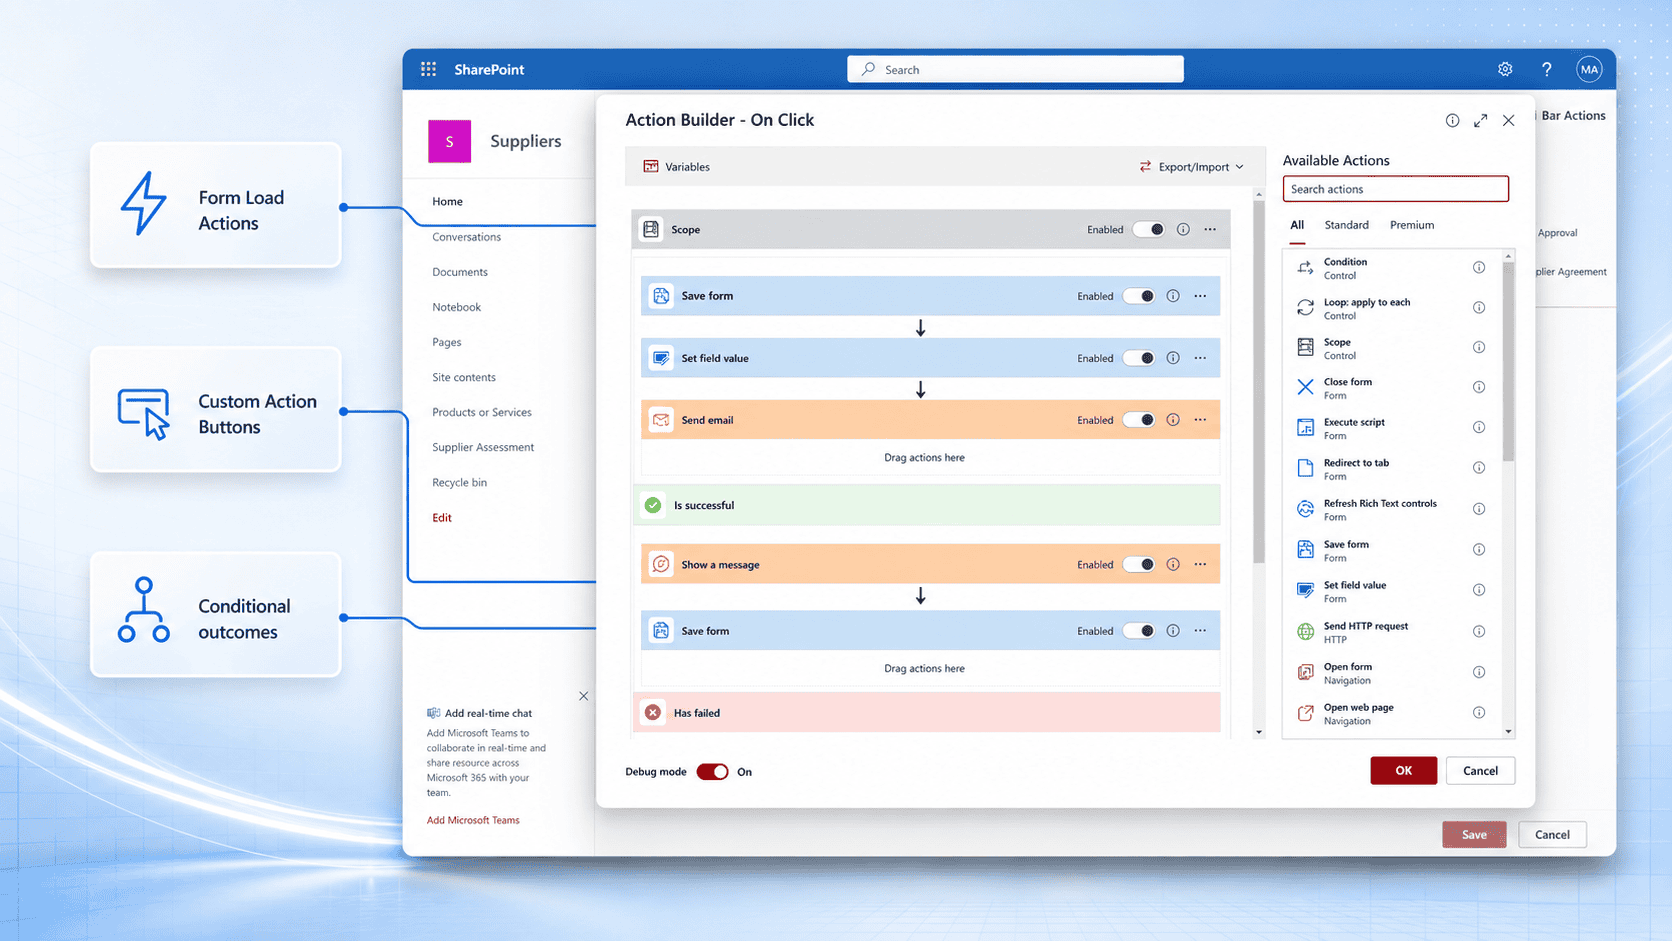The image size is (1672, 941).
Task: Open the more options menu on the Scope step
Action: [1210, 229]
